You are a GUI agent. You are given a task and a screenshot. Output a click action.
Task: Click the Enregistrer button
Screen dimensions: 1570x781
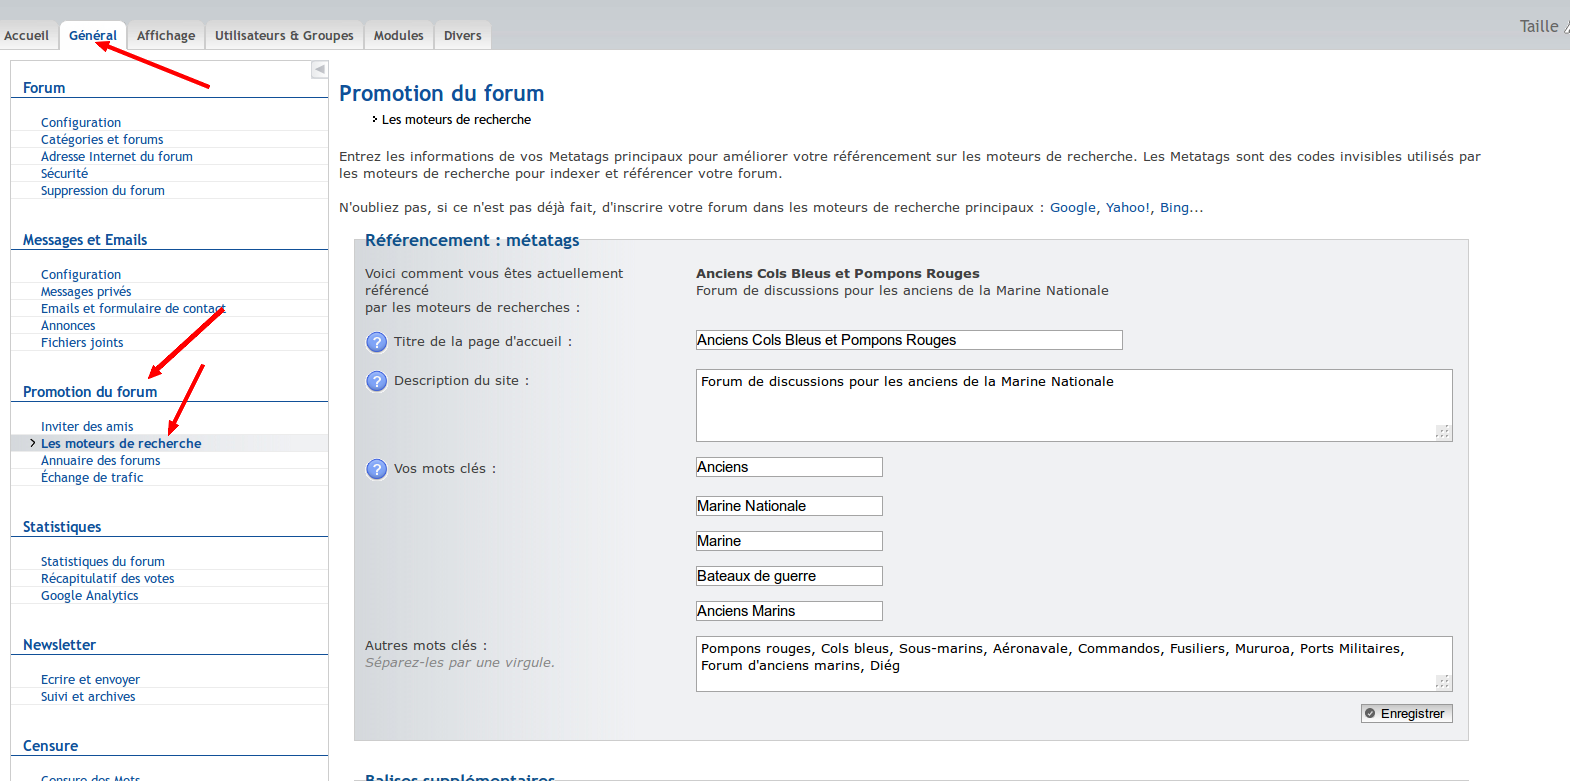click(1406, 713)
